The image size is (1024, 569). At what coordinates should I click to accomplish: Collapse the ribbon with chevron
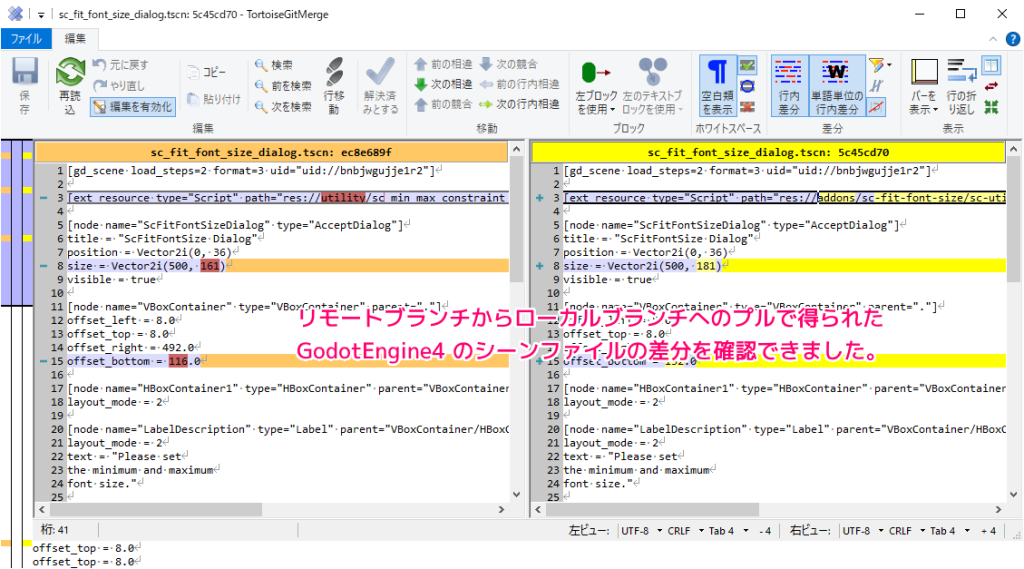pos(993,39)
